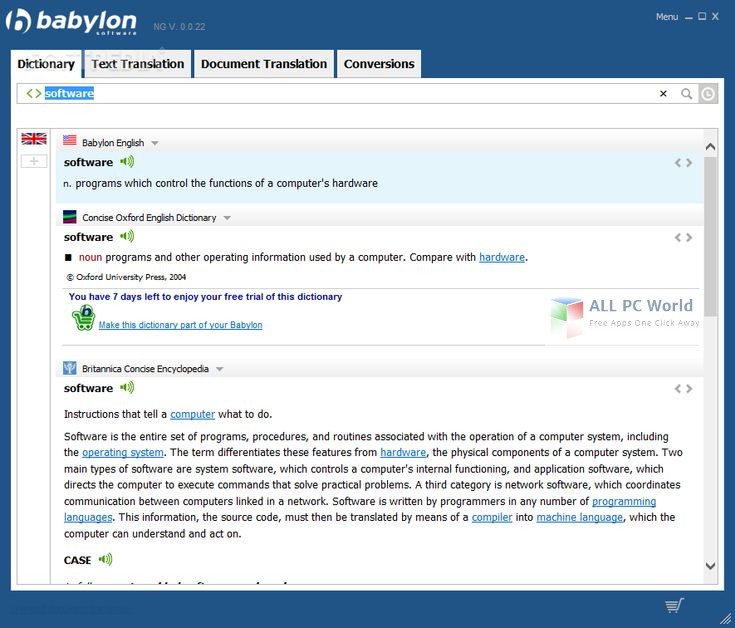Open the programming languages link

pyautogui.click(x=624, y=501)
